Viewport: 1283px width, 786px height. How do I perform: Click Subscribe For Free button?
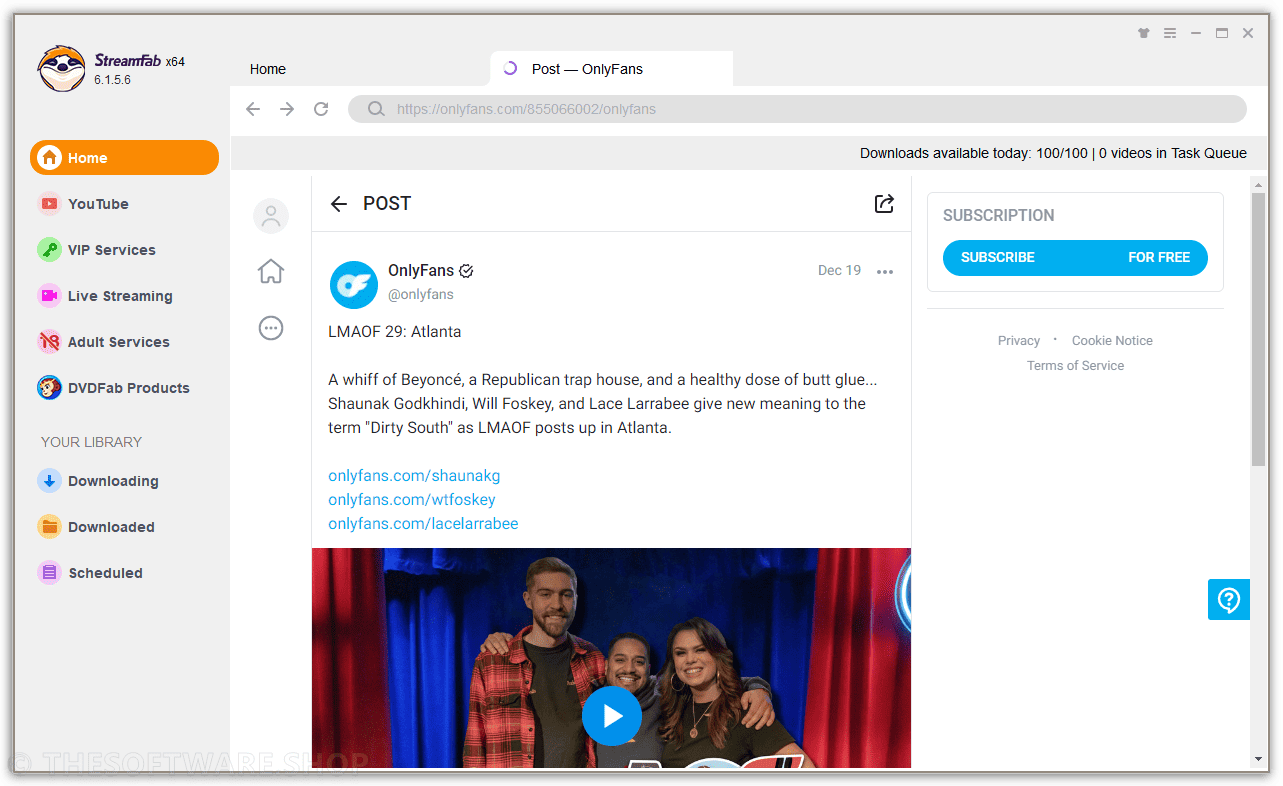coord(1075,257)
